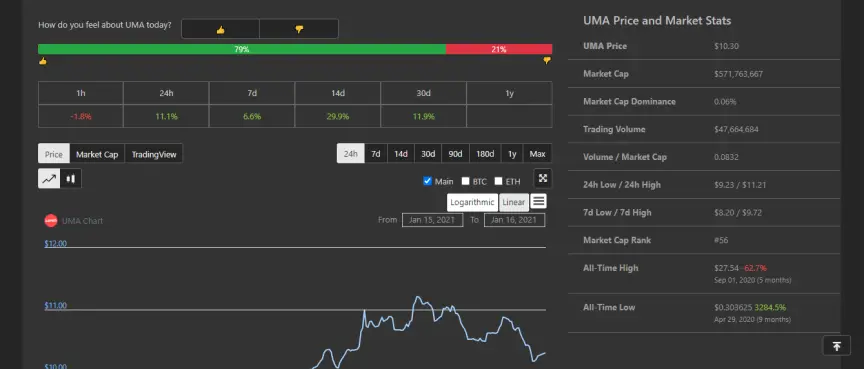The height and width of the screenshot is (369, 864).
Task: Click the Market Cap Dominance value 0.06%
Action: pos(725,101)
